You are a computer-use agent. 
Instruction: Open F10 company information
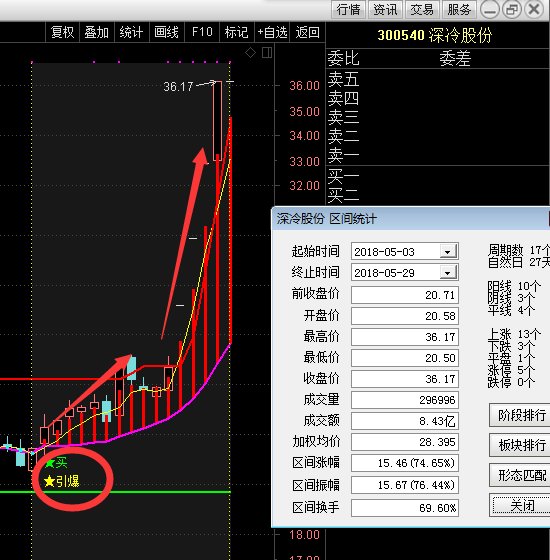pos(202,32)
